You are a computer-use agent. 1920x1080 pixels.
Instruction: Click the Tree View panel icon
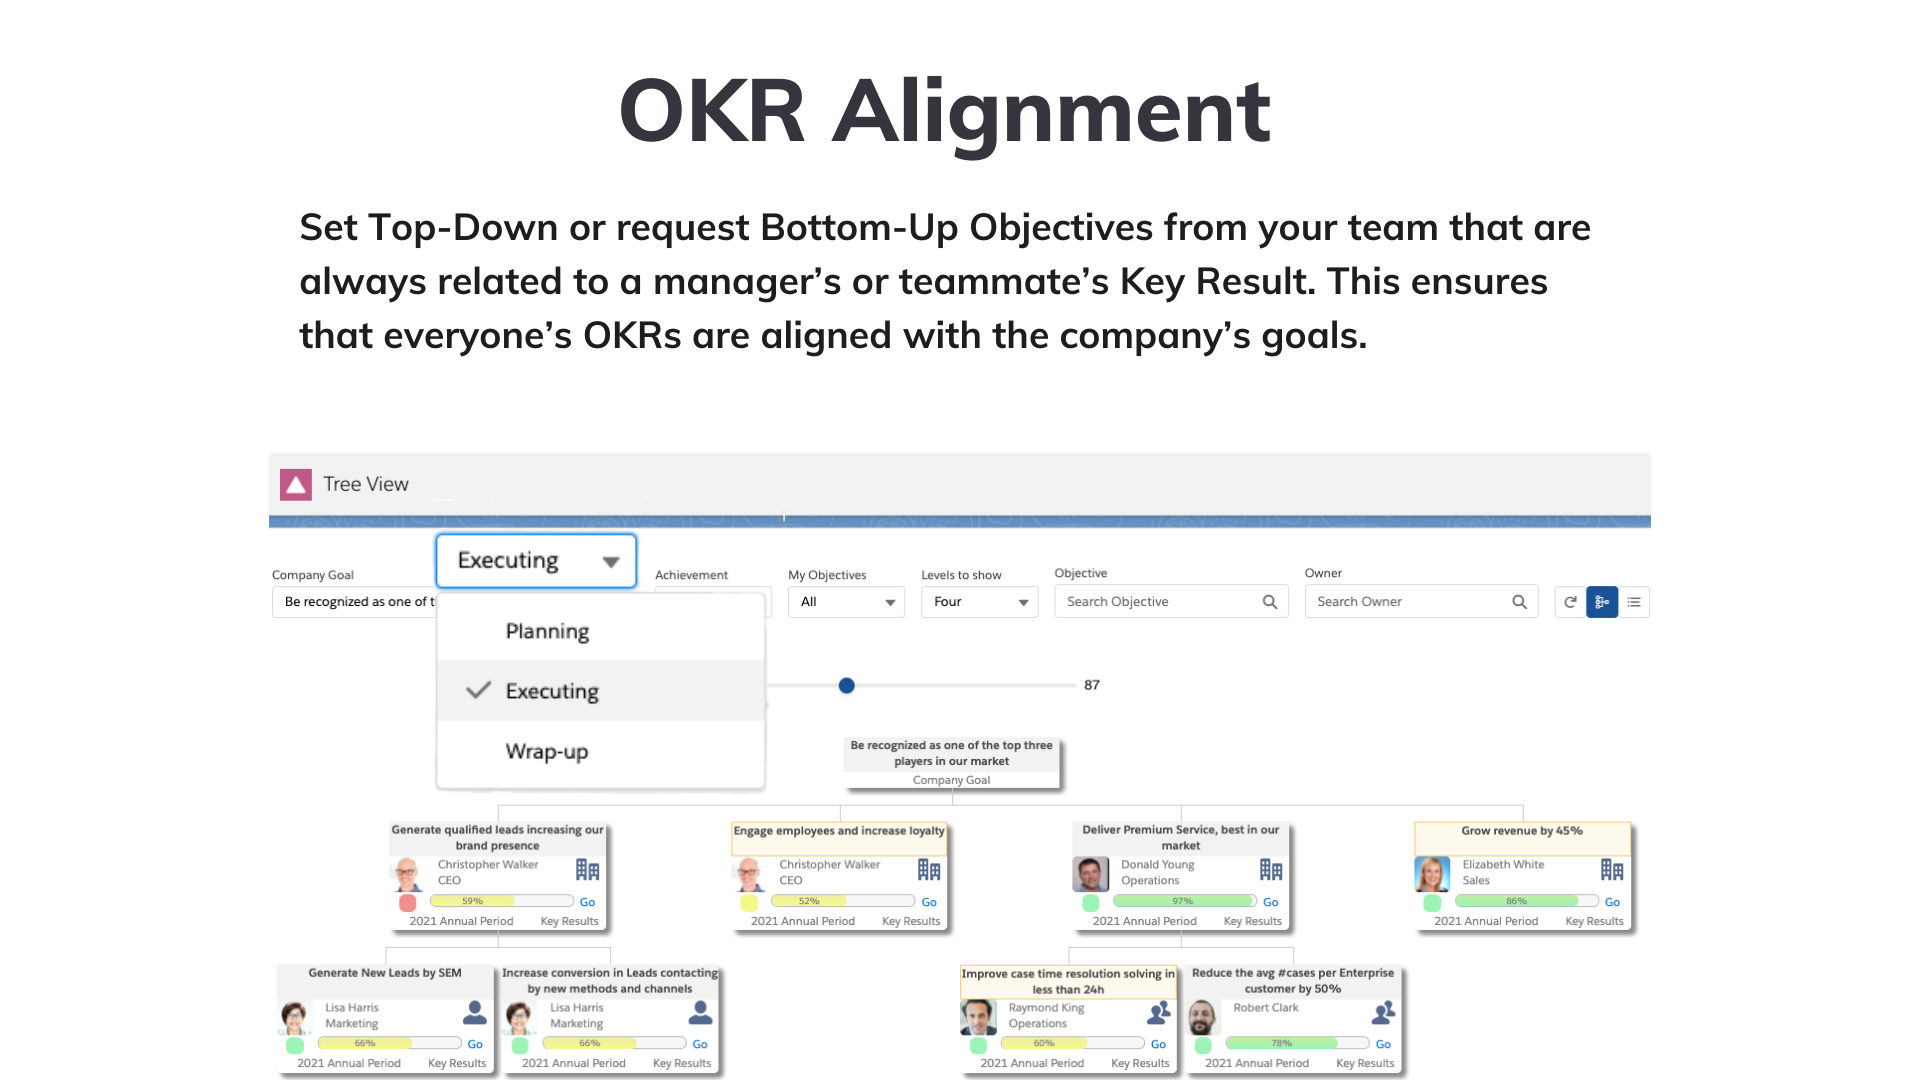295,484
